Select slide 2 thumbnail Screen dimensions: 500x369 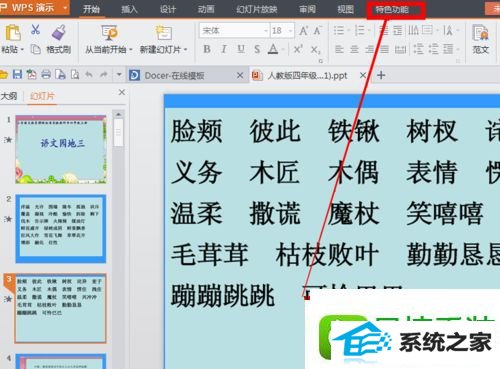coord(61,229)
